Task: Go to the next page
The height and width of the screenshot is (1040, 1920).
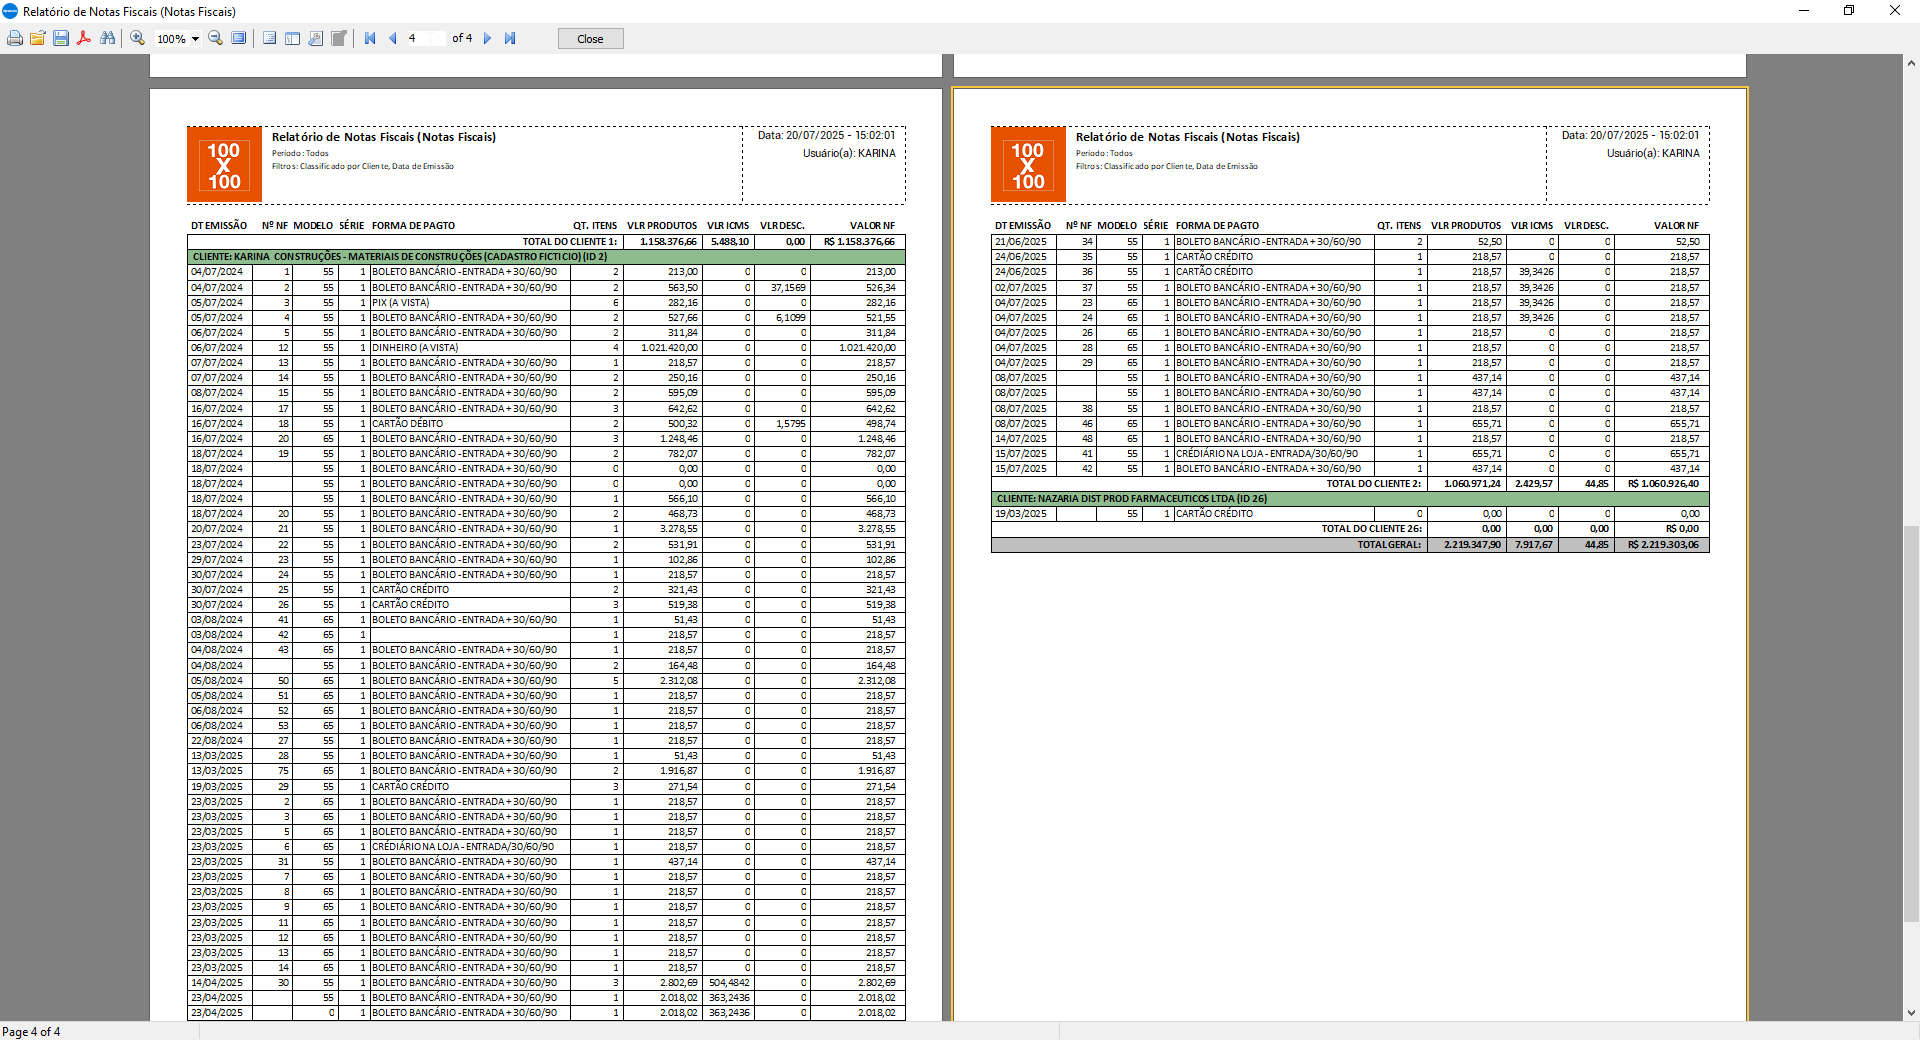Action: 488,39
